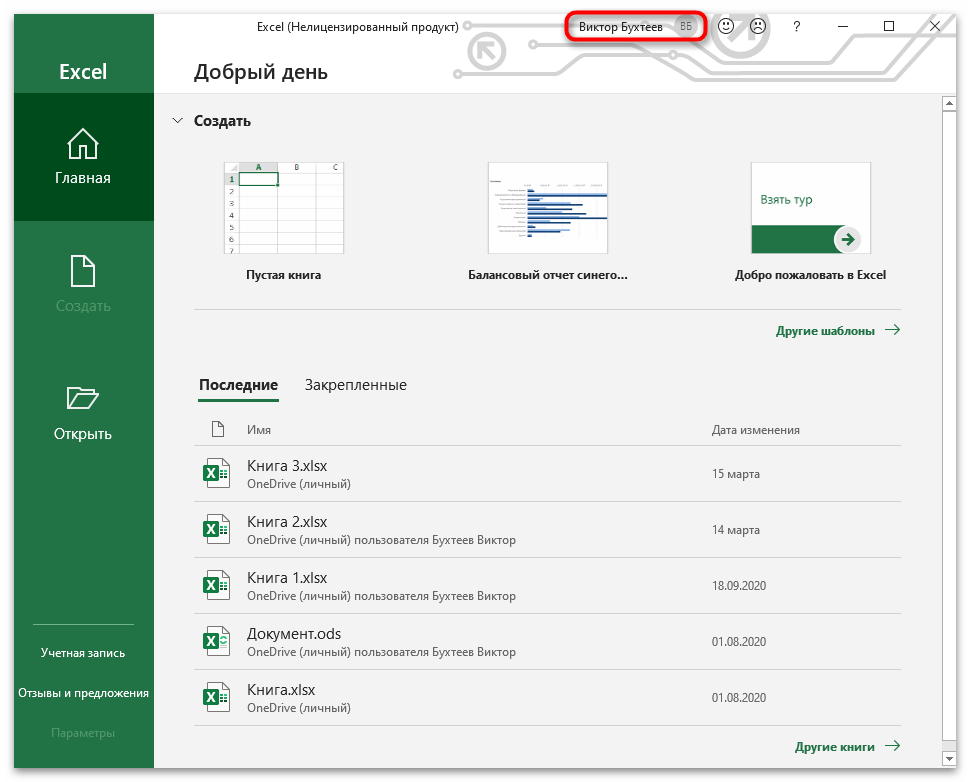Viewport: 970px width, 782px height.
Task: Open the Главная home icon in sidebar
Action: click(83, 144)
